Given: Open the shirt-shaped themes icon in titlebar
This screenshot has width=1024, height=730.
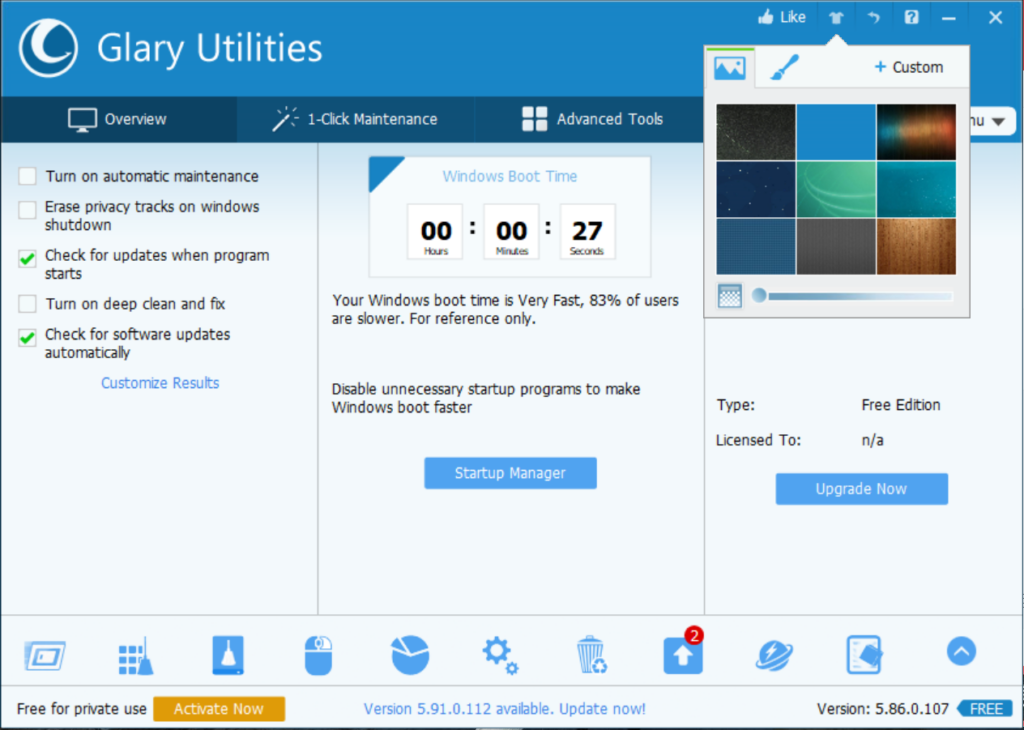Looking at the screenshot, I should (x=836, y=16).
